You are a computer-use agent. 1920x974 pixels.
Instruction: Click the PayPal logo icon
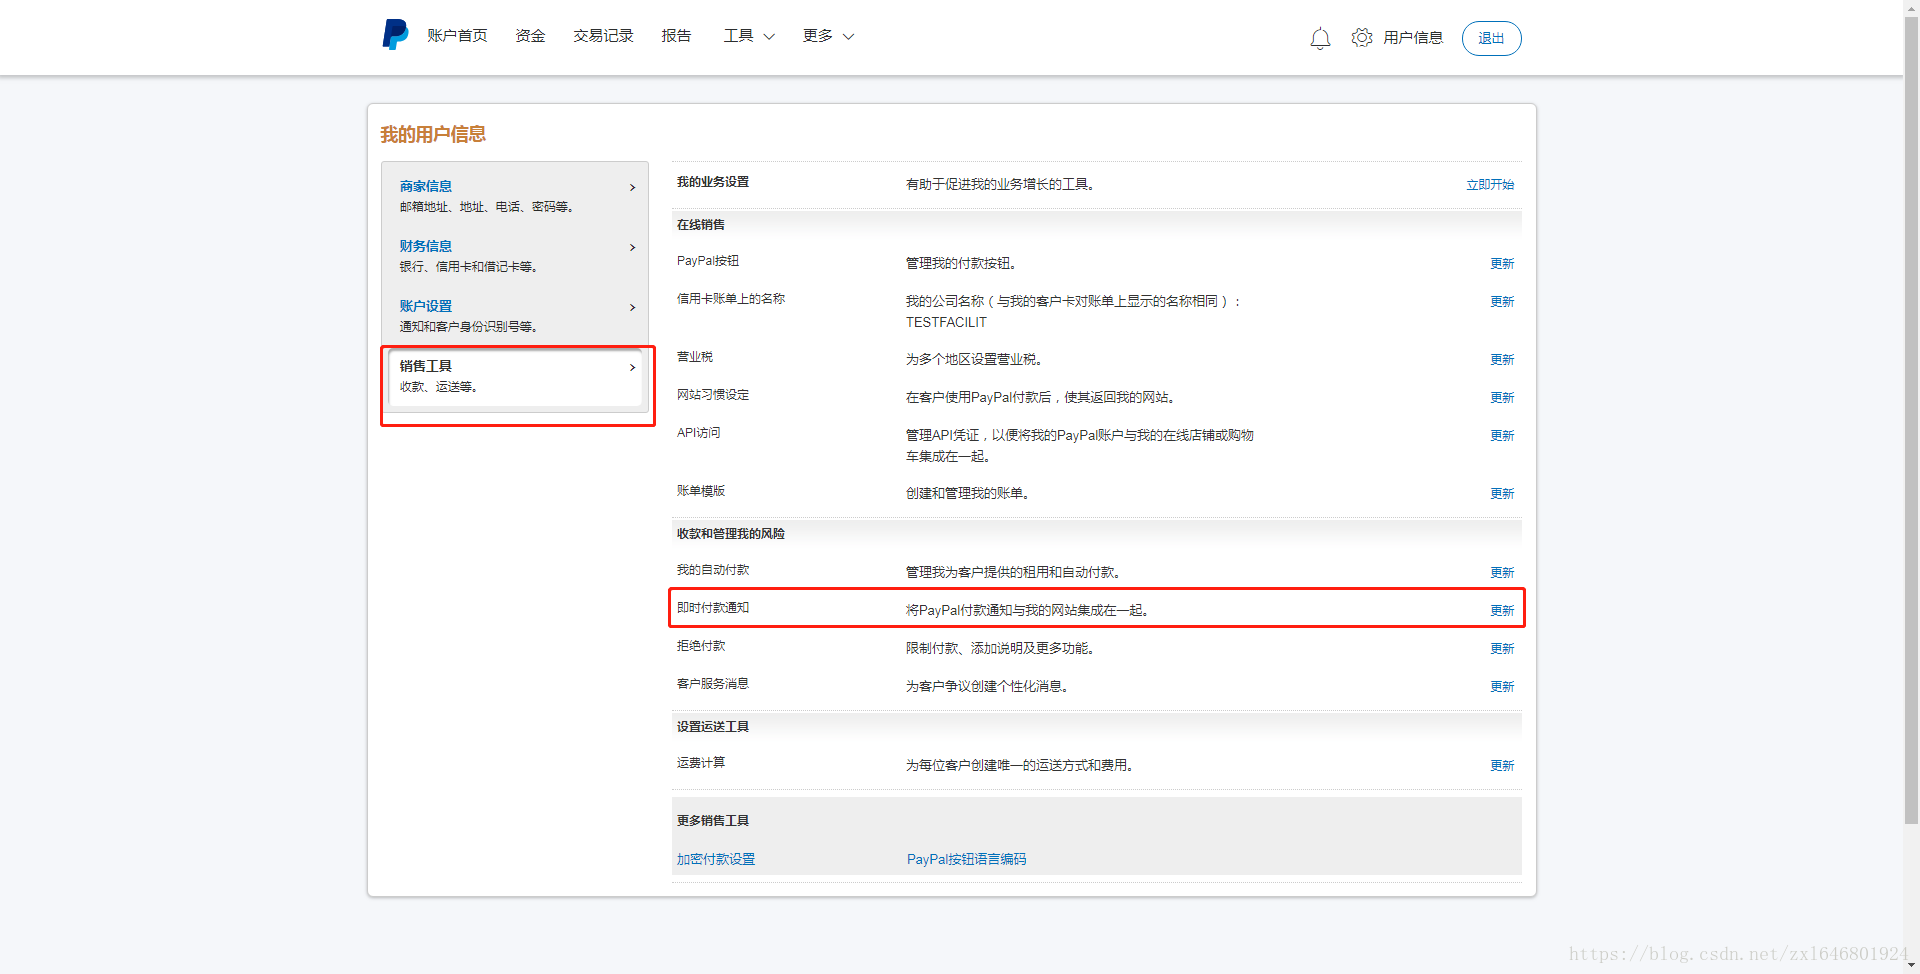(395, 35)
